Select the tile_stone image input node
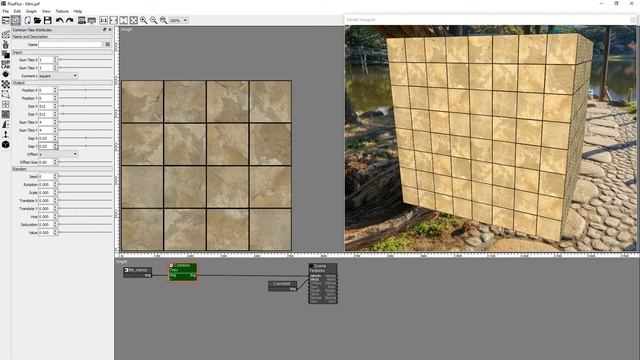The width and height of the screenshot is (640, 360). [138, 272]
